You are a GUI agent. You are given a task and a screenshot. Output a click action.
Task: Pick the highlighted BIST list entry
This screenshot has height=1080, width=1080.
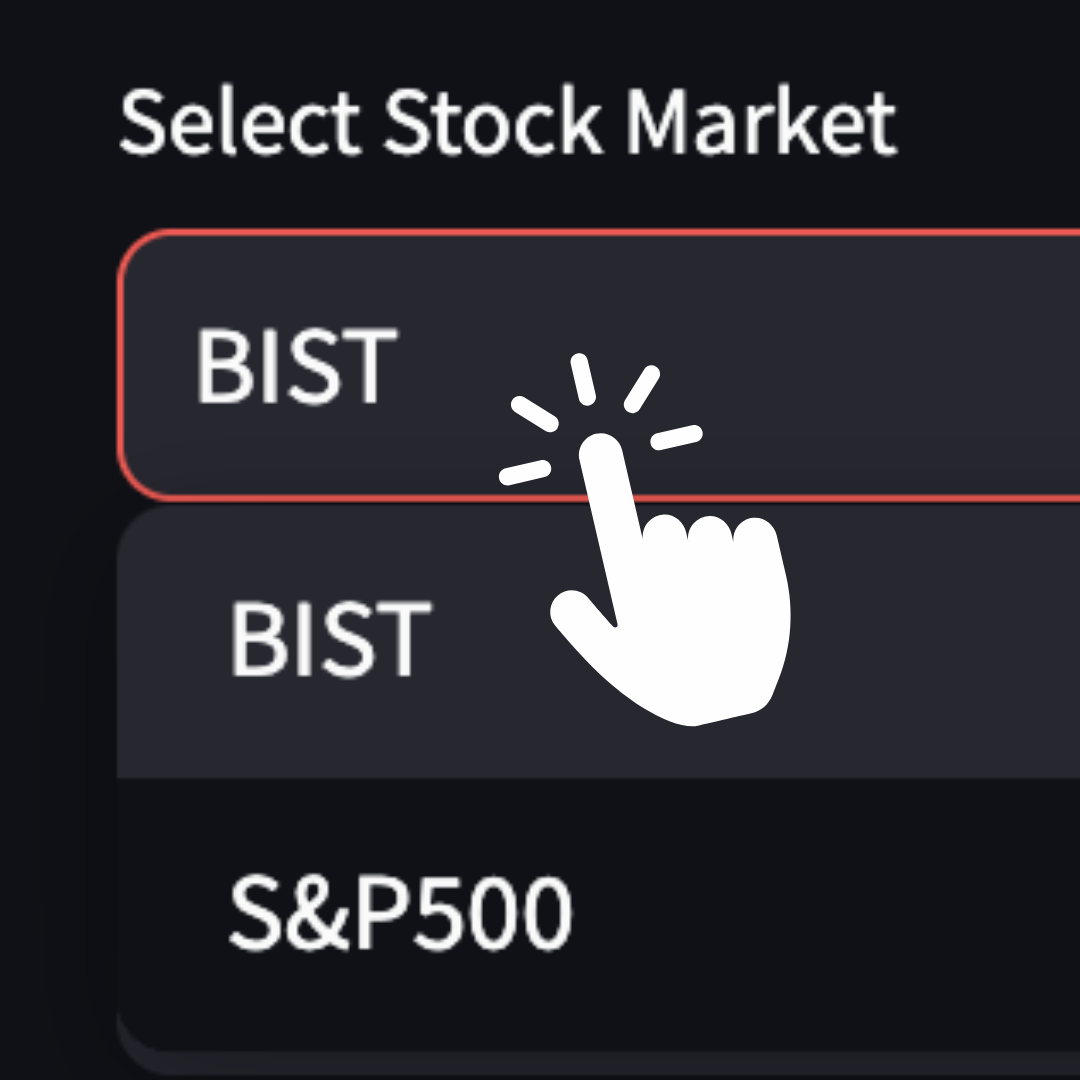coord(599,641)
